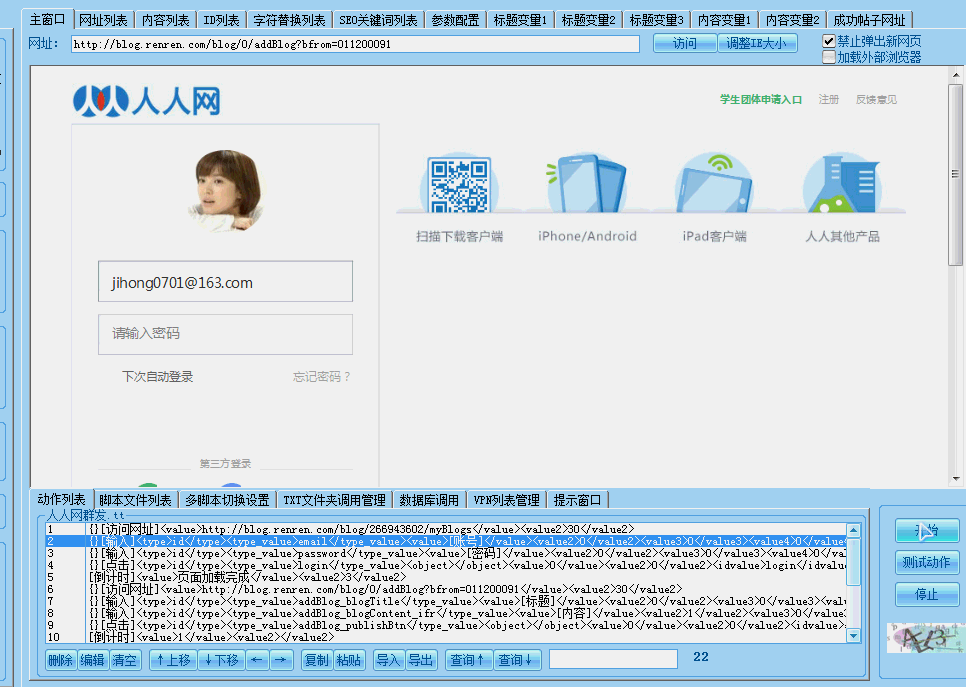Screen dimensions: 966x687
Task: Click the 忘记密码? link
Action: click(x=322, y=376)
